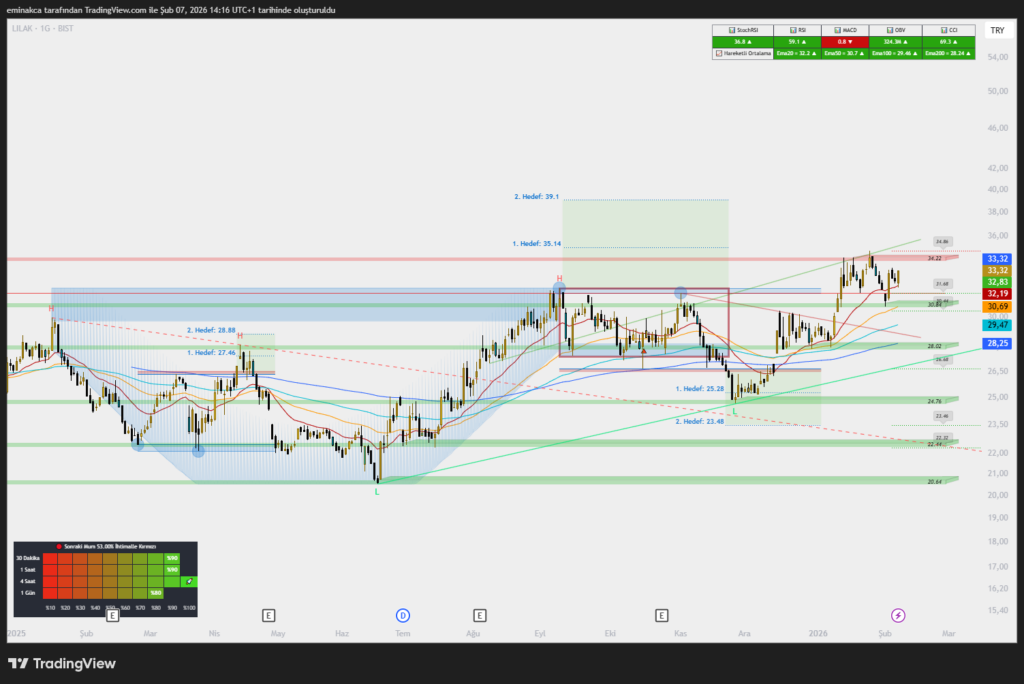Click the purple lightning marker on the time axis
Viewport: 1024px width, 684px height.
click(898, 615)
